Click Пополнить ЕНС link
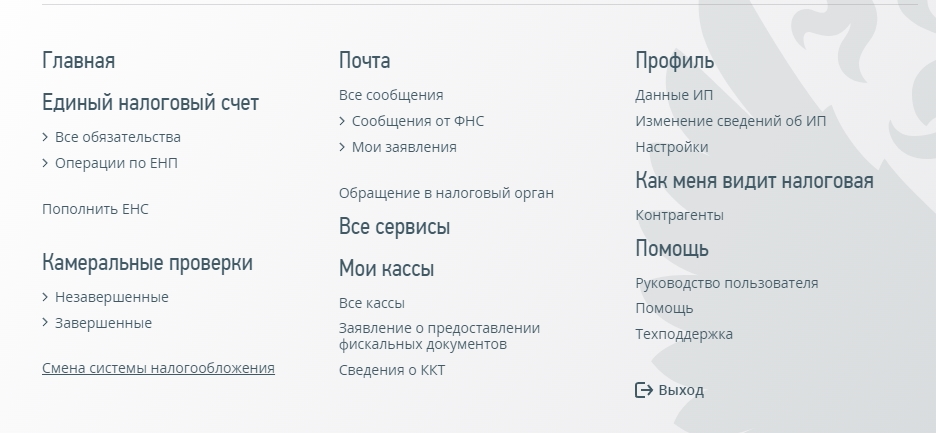Viewport: 936px width, 433px height. (x=95, y=209)
